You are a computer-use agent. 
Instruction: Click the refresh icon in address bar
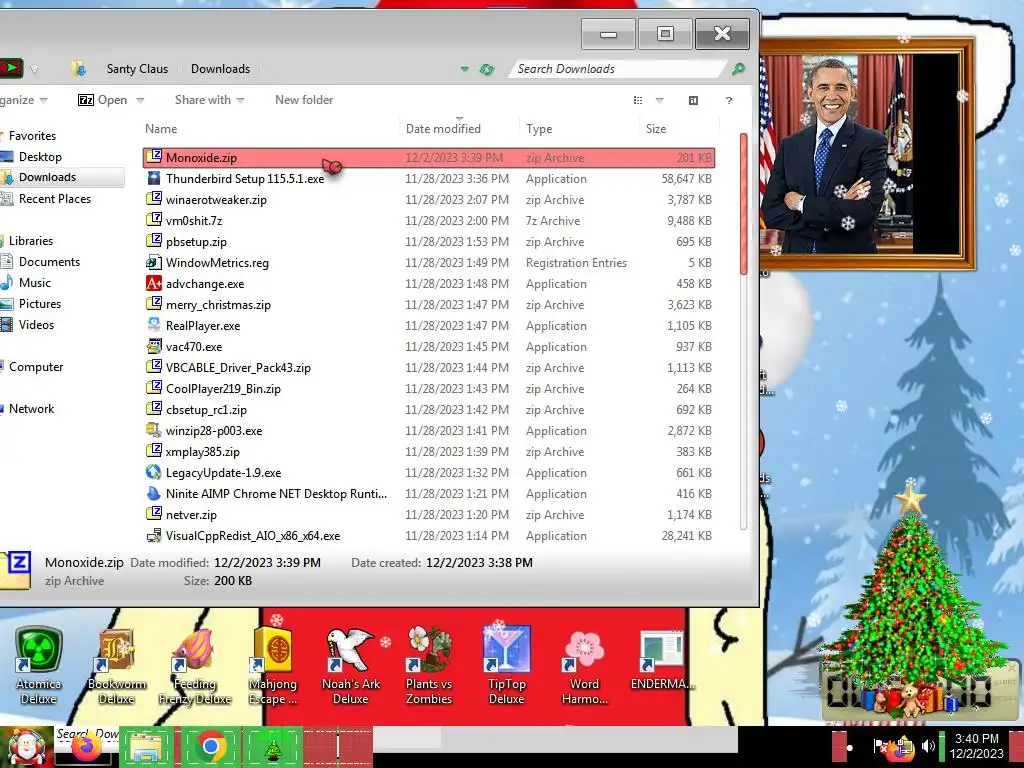tap(487, 69)
